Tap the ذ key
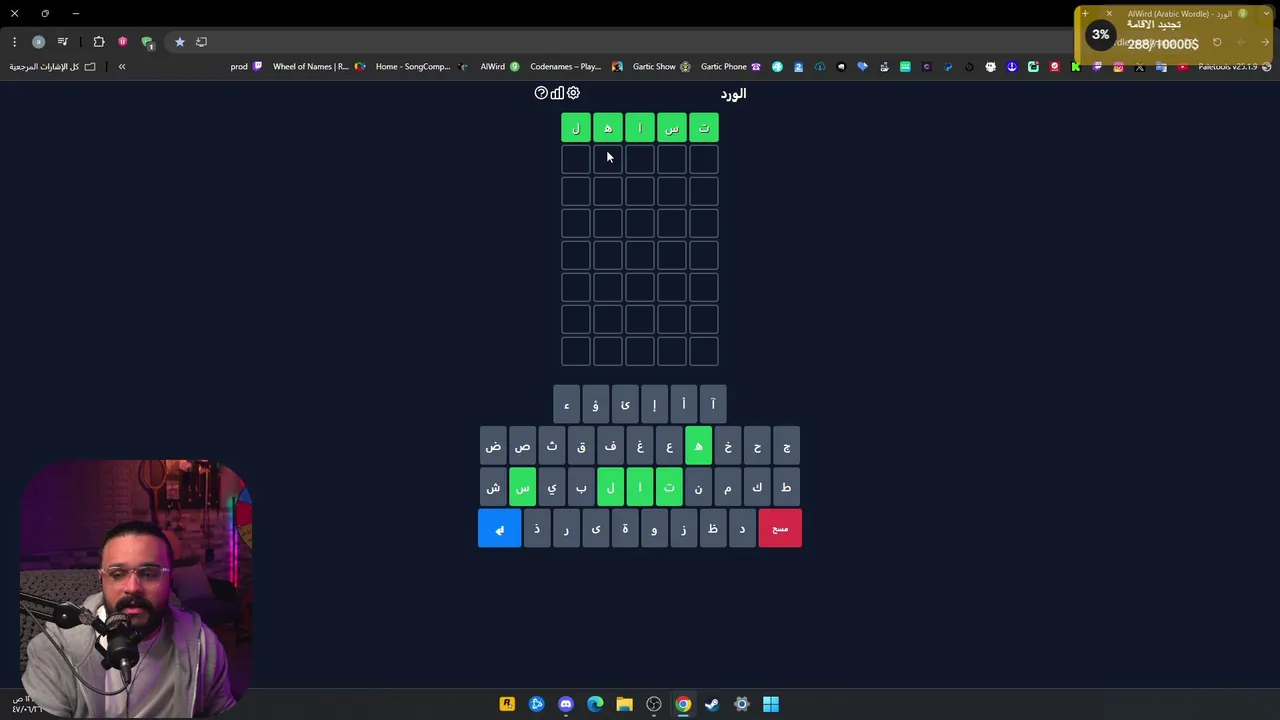The height and width of the screenshot is (720, 1280). point(537,528)
